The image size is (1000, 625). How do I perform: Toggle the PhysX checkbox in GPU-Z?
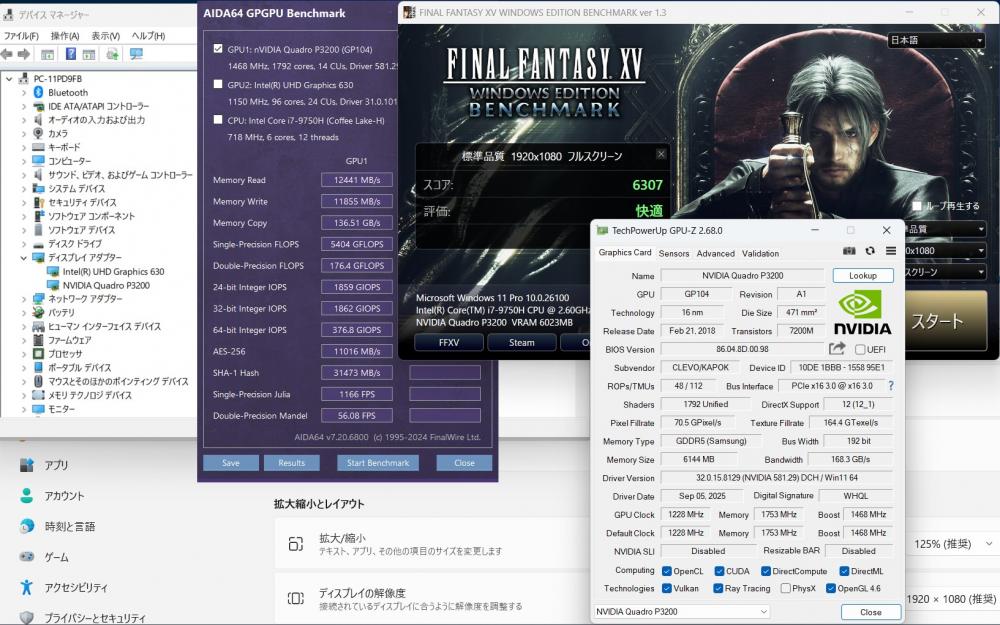pos(786,589)
